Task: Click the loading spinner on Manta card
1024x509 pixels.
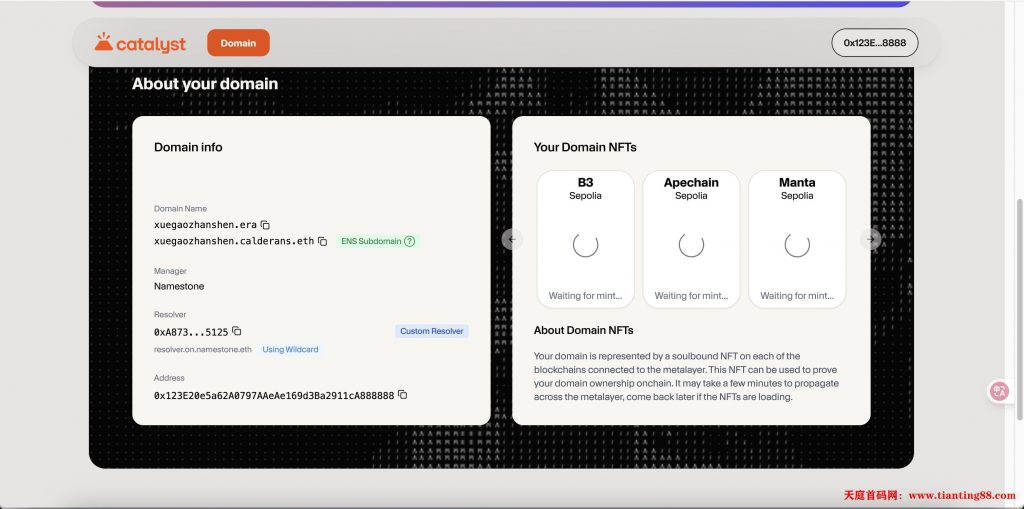Action: point(797,245)
